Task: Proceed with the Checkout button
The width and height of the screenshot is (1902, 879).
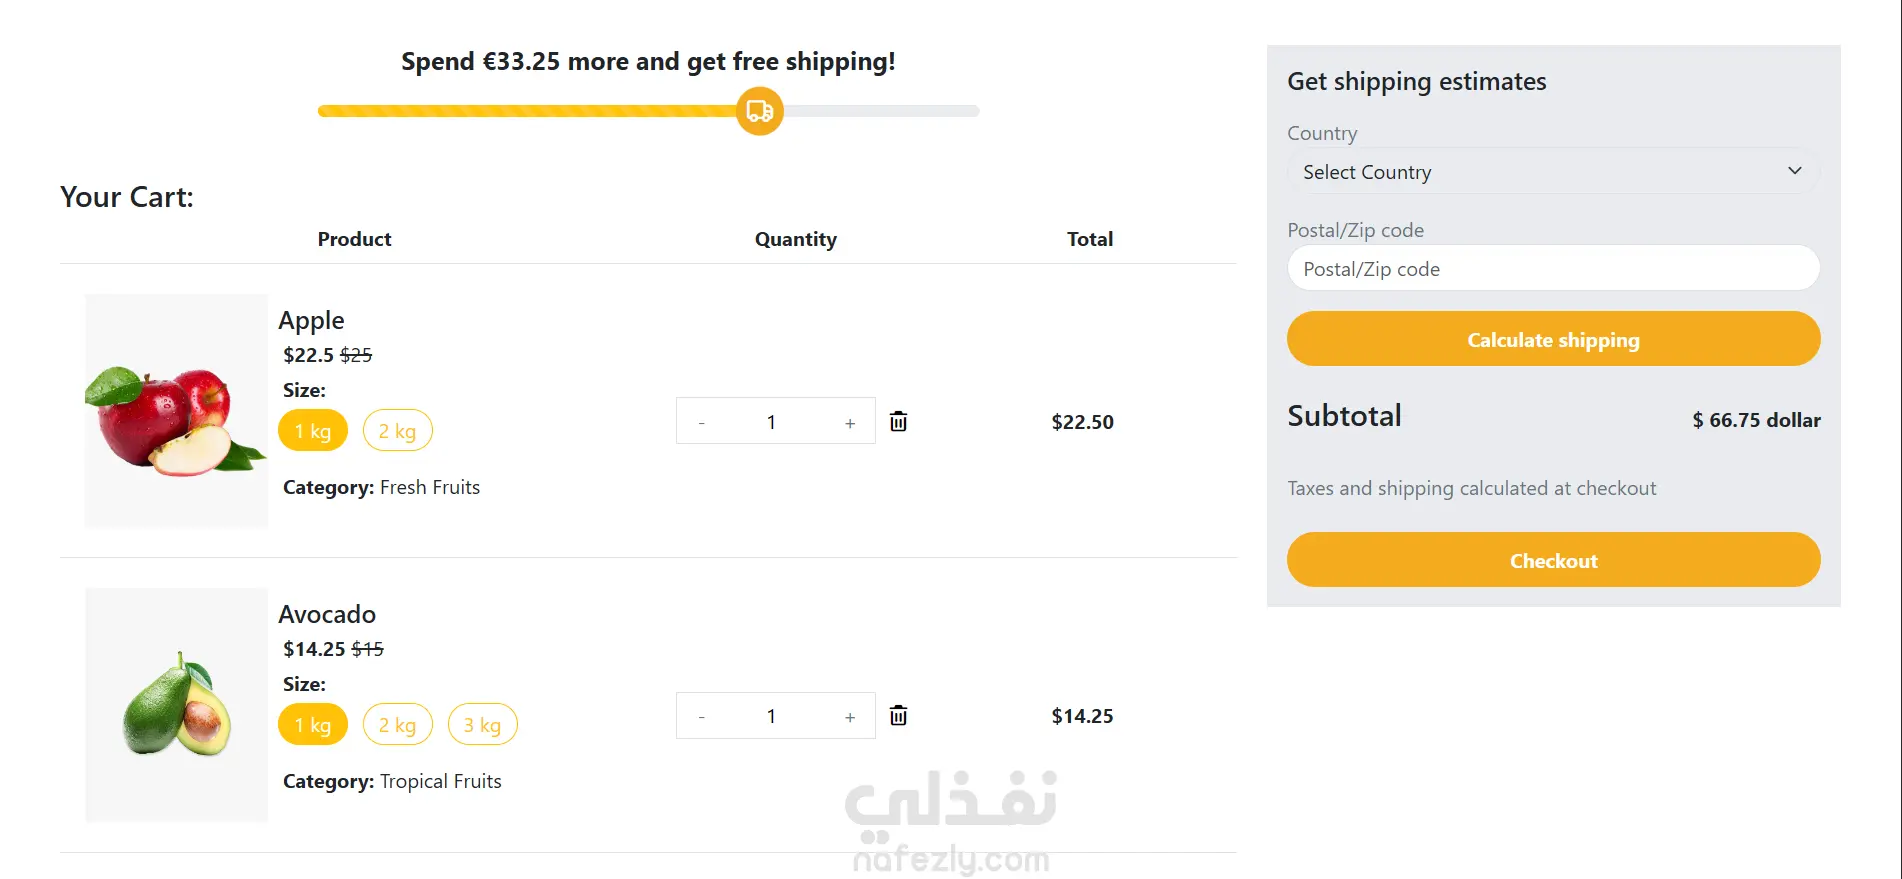Action: click(x=1553, y=560)
